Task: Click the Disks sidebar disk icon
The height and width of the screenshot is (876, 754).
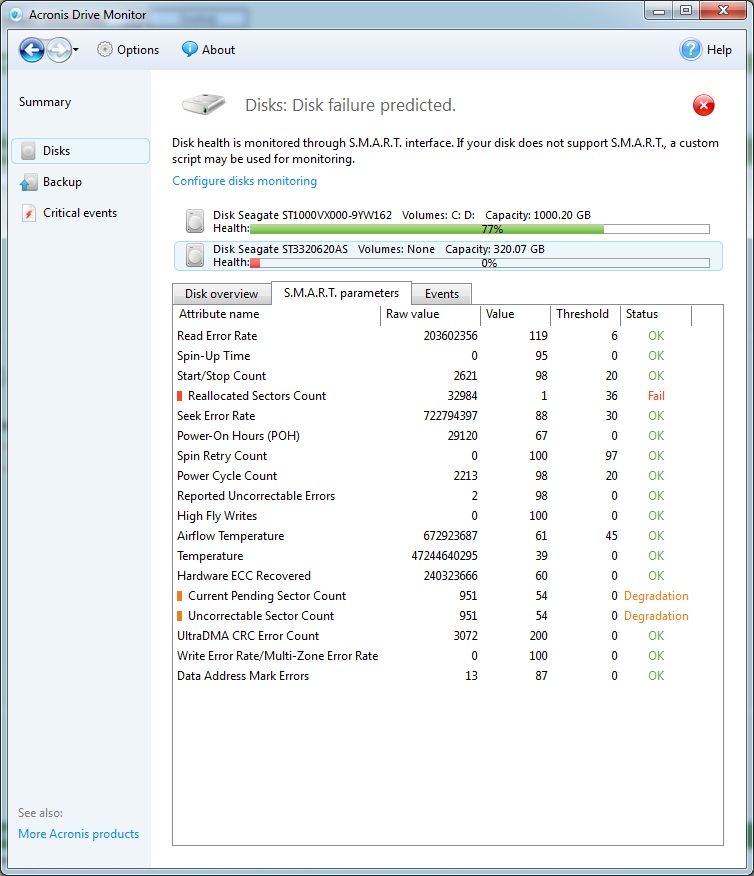Action: (x=28, y=151)
